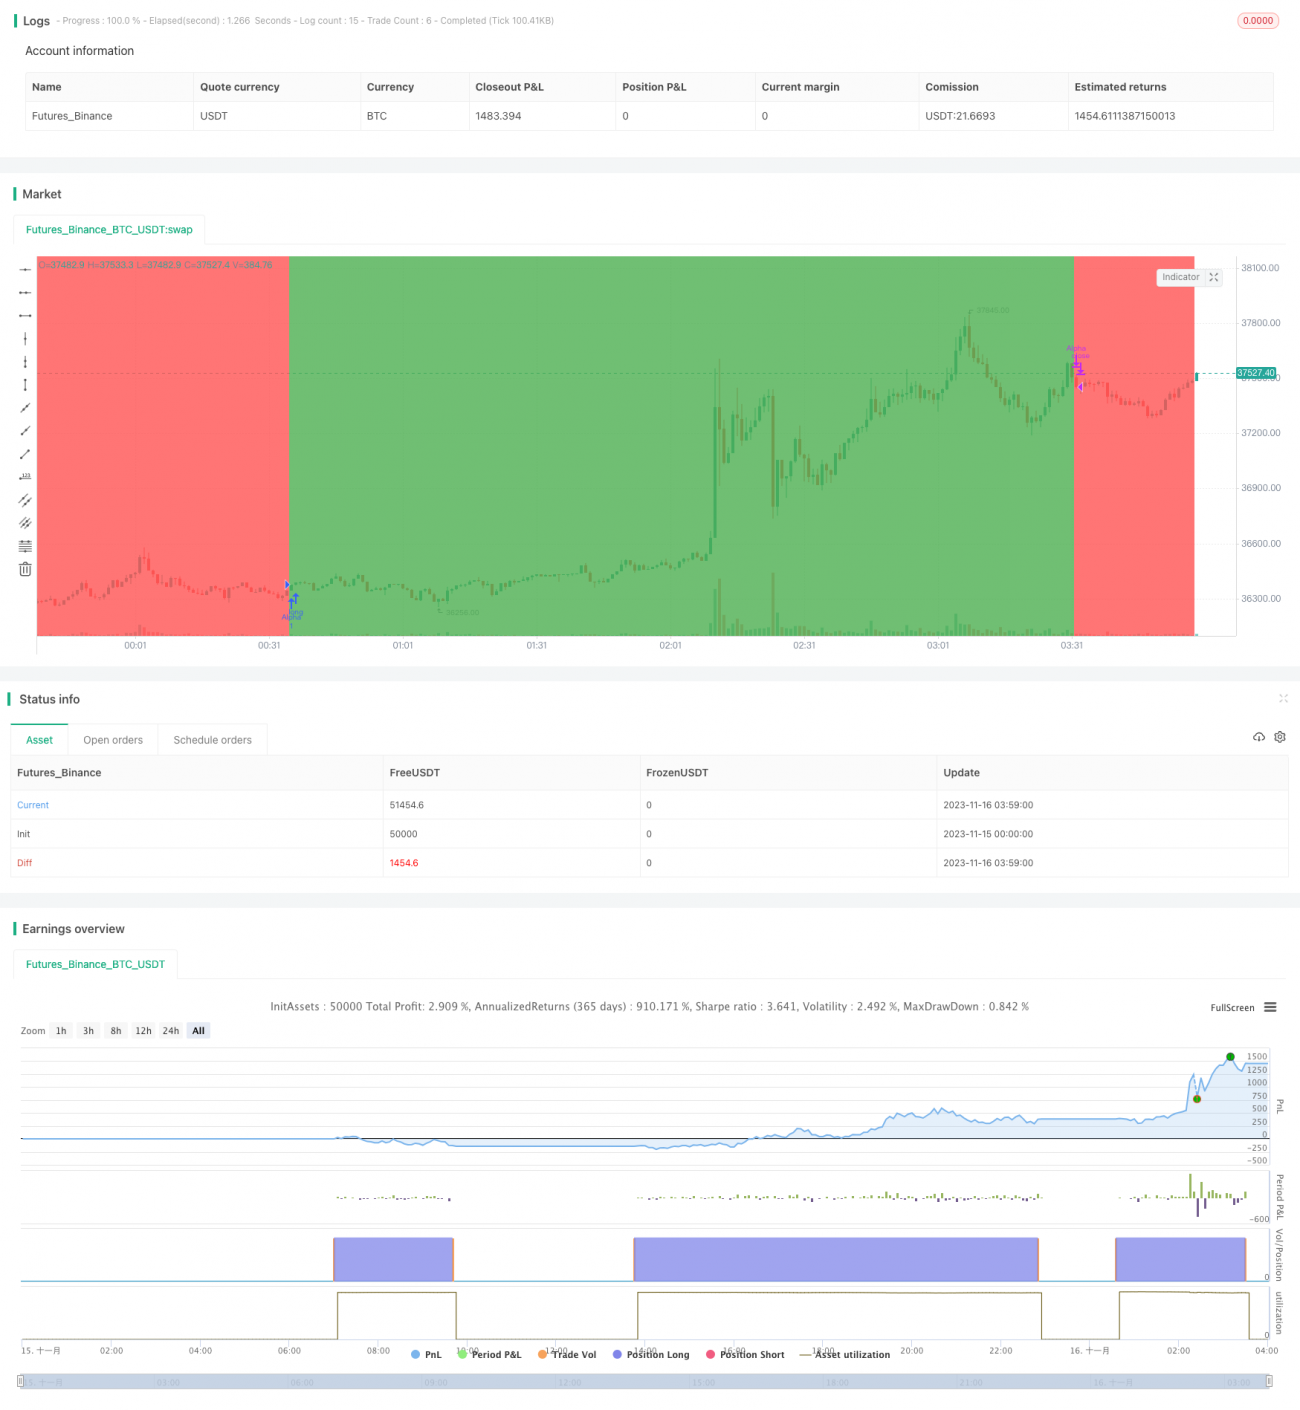Click the trash icon to delete drawings

pos(25,569)
